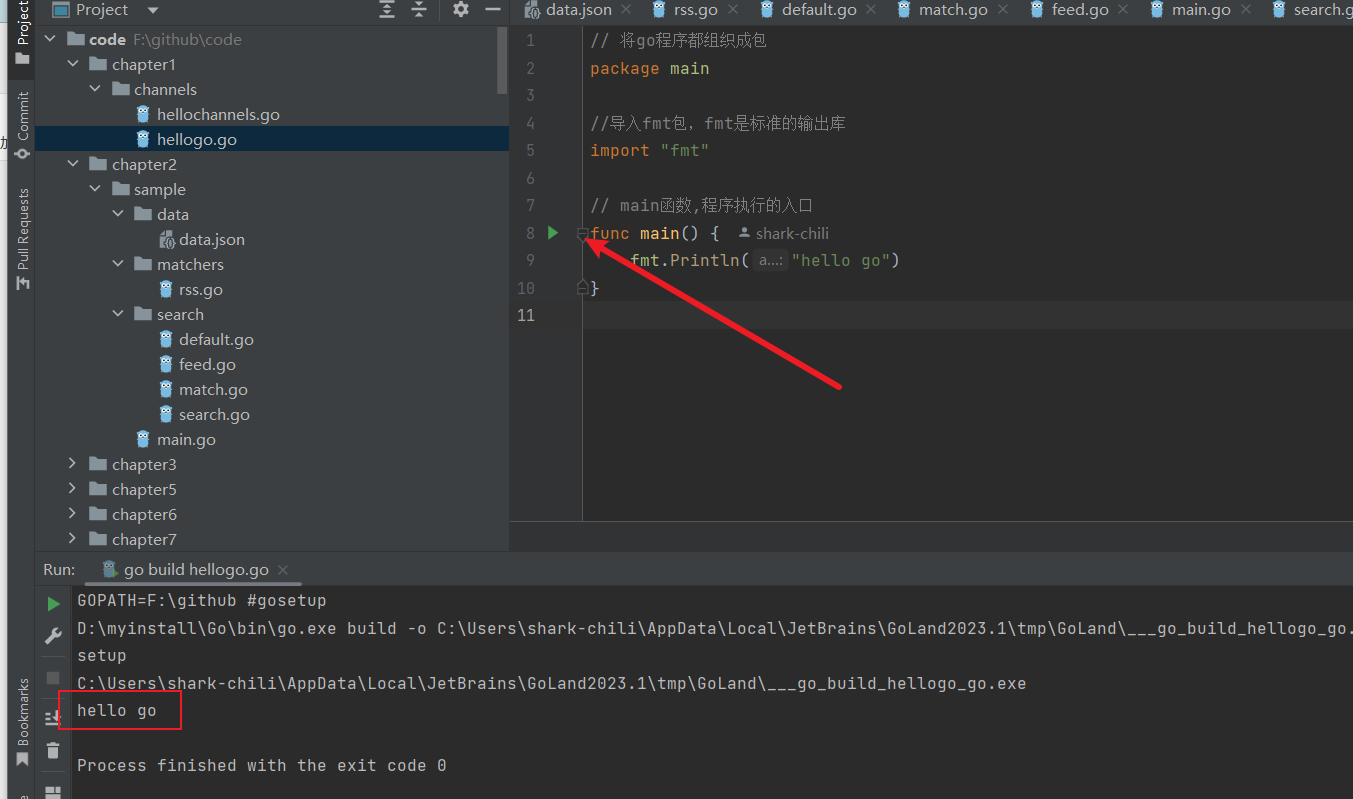Open the Project view dropdown
Image resolution: width=1353 pixels, height=799 pixels.
pos(152,10)
